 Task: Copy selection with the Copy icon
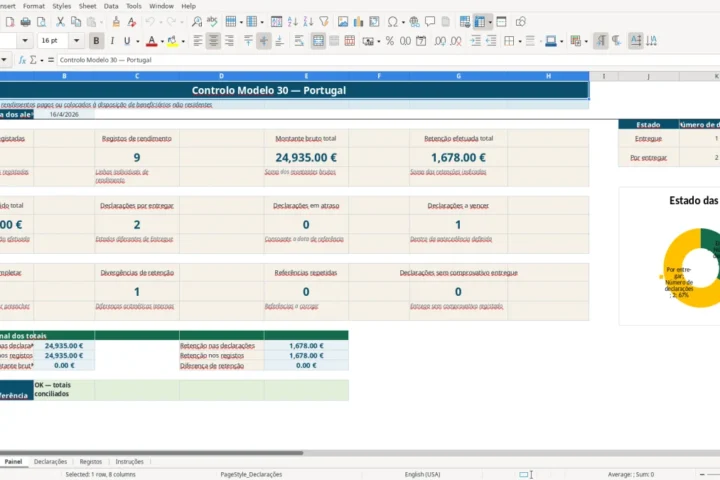(x=76, y=22)
